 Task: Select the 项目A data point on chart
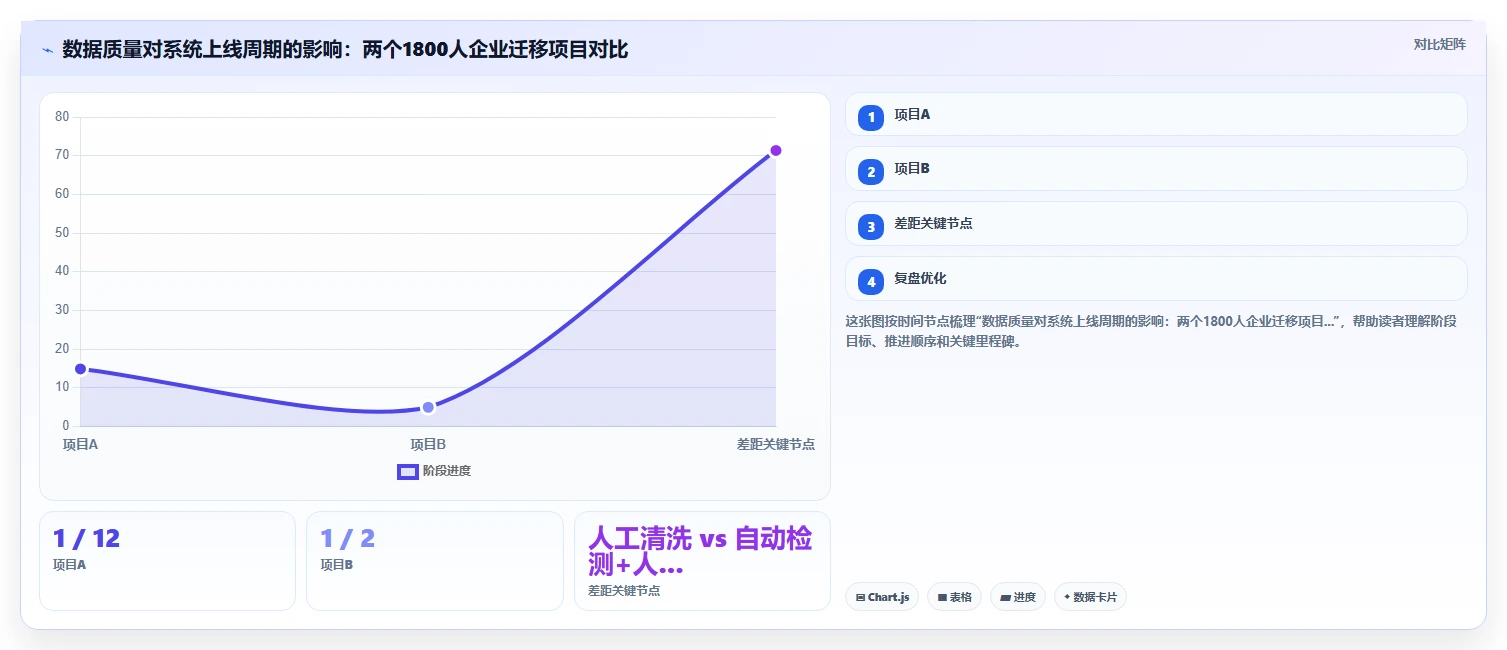[80, 369]
